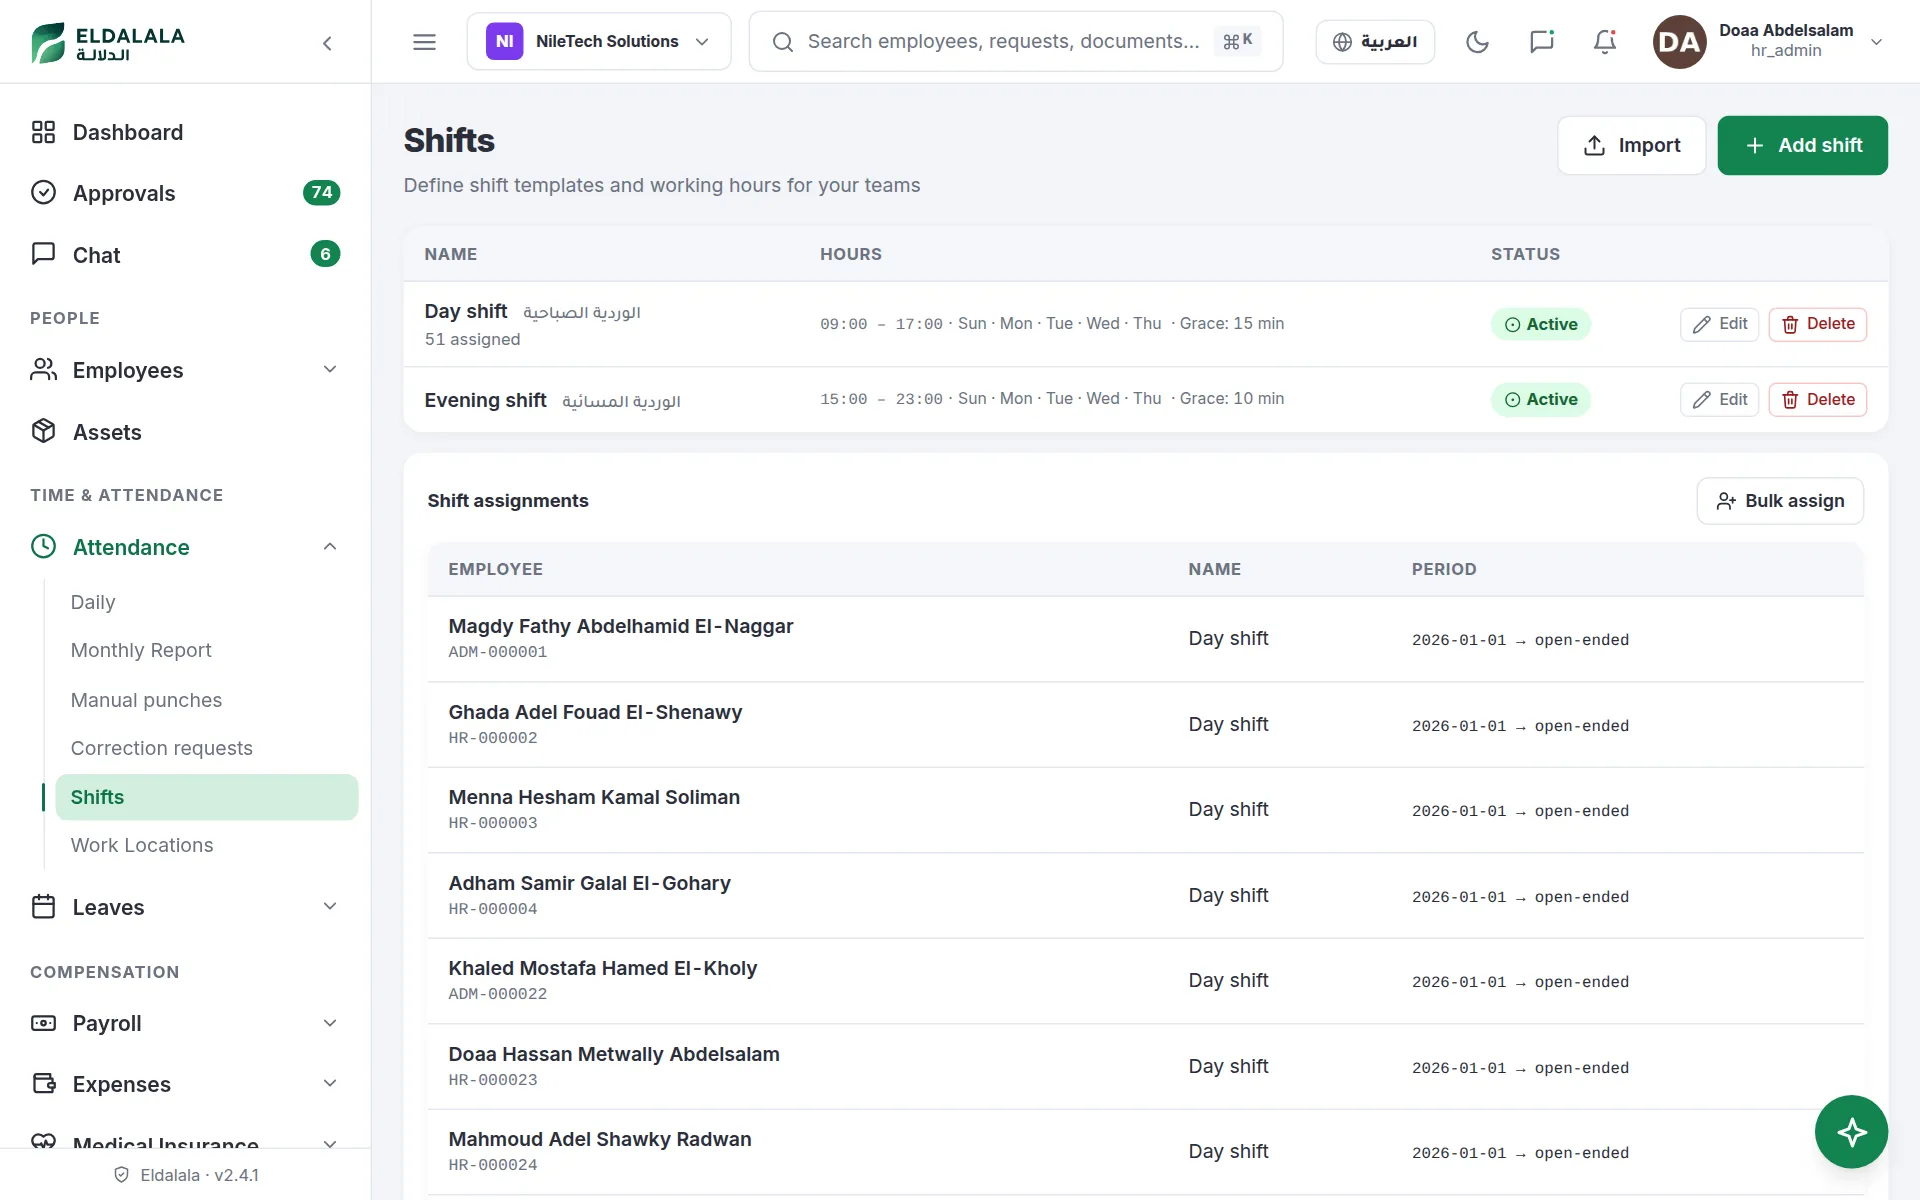Click the Leaves calendar icon
The width and height of the screenshot is (1920, 1200).
point(43,906)
